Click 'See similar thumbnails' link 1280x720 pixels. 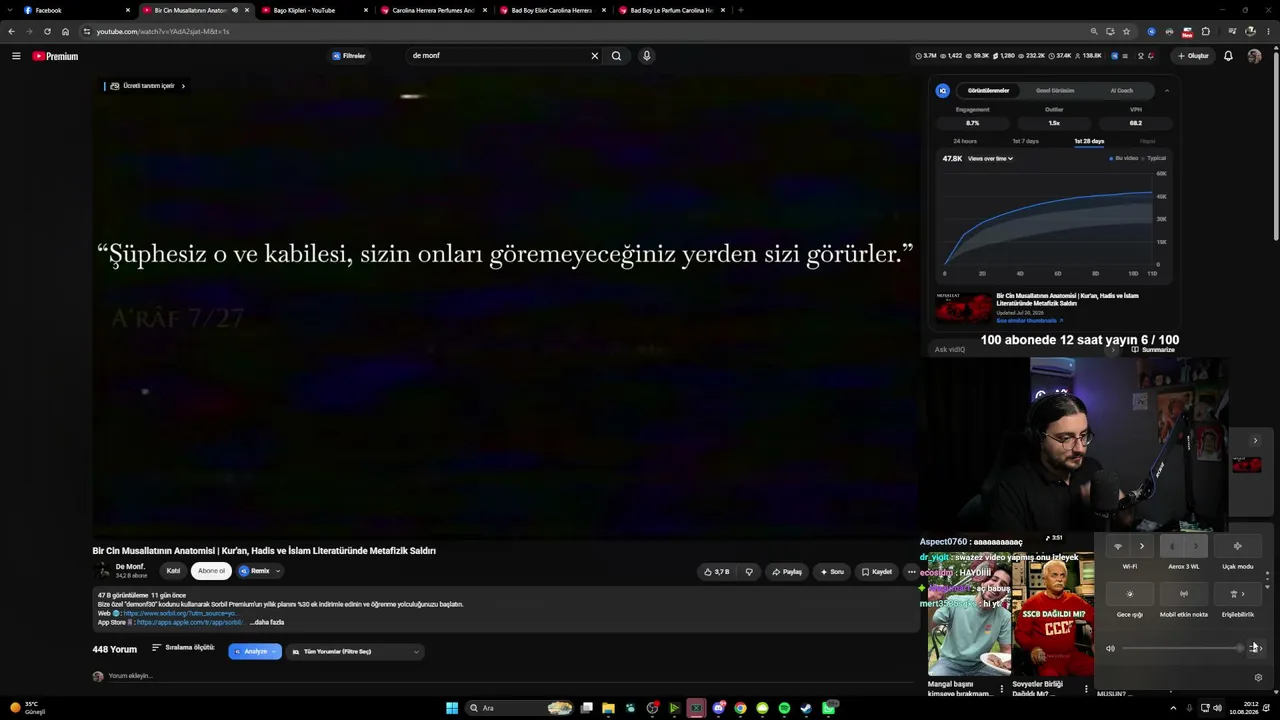pos(1029,321)
